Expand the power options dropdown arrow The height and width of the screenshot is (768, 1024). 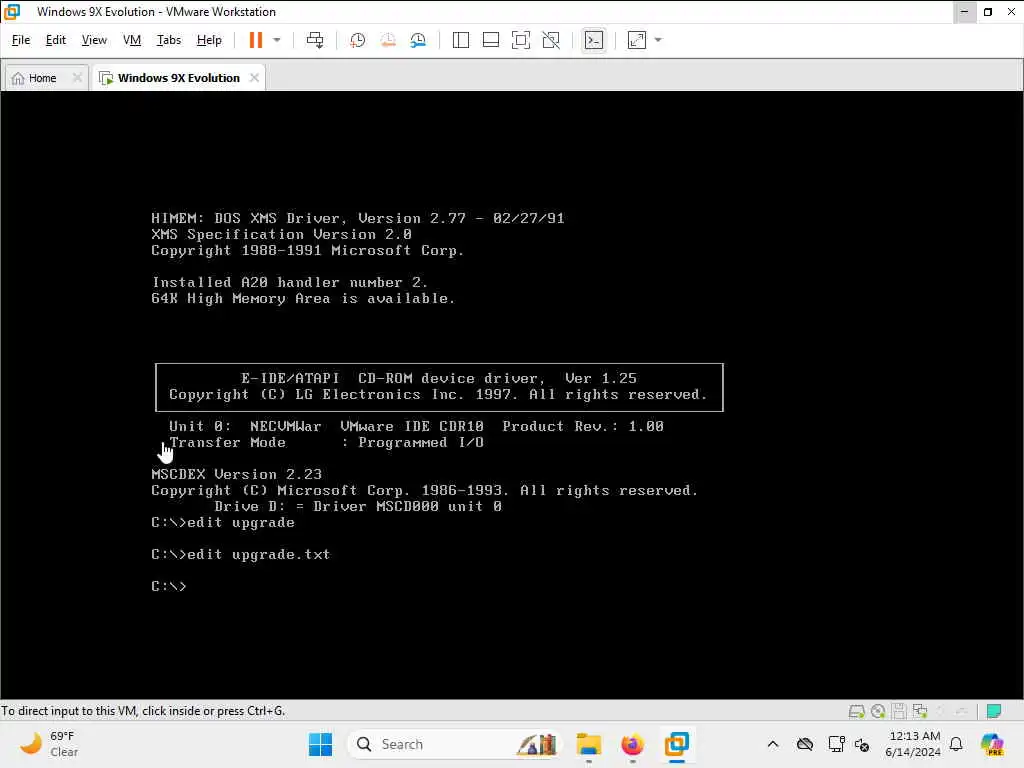[277, 40]
